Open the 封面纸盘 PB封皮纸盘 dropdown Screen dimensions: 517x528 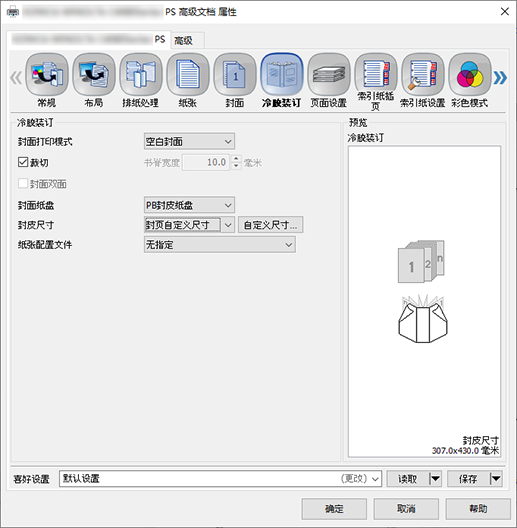[x=189, y=205]
